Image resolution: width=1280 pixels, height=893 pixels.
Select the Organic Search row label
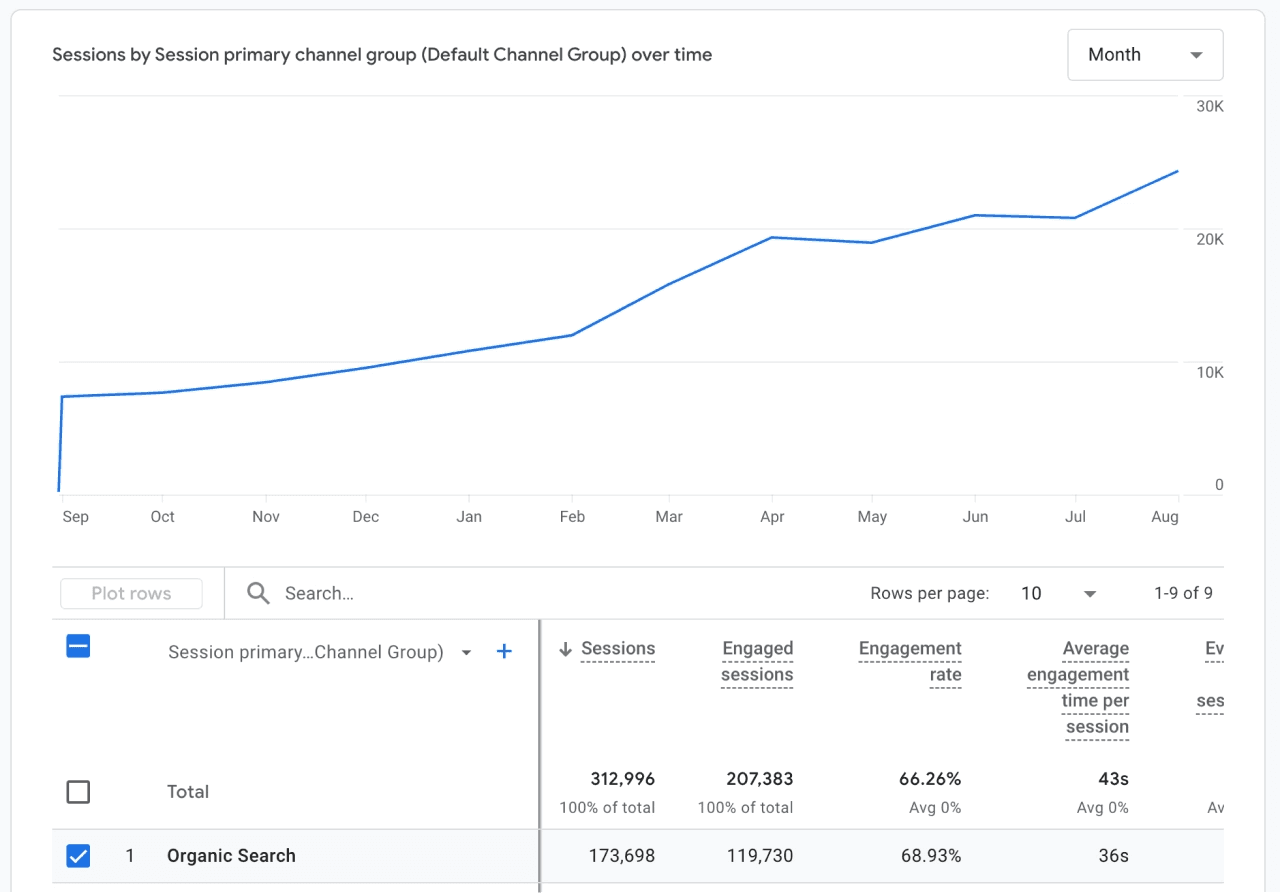coord(231,856)
